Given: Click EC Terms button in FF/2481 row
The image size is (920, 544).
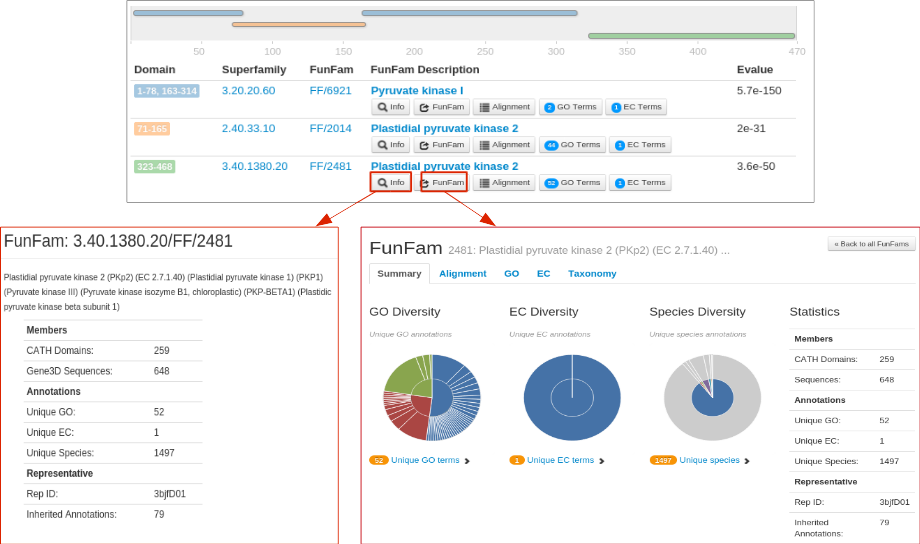Looking at the screenshot, I should 639,183.
